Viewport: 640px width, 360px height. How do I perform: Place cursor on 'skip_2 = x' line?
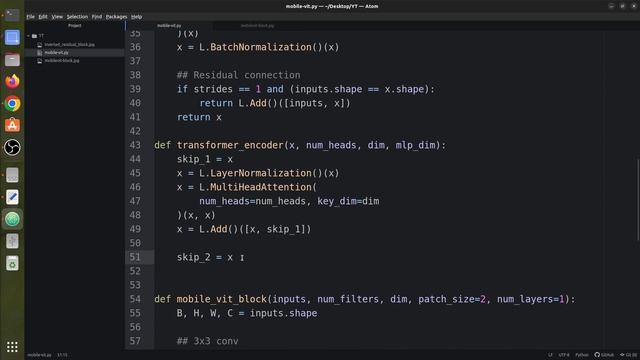[x=204, y=257]
